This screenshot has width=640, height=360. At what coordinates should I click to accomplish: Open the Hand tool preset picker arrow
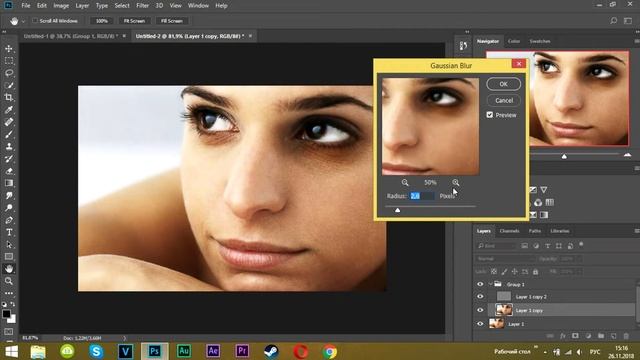23,21
